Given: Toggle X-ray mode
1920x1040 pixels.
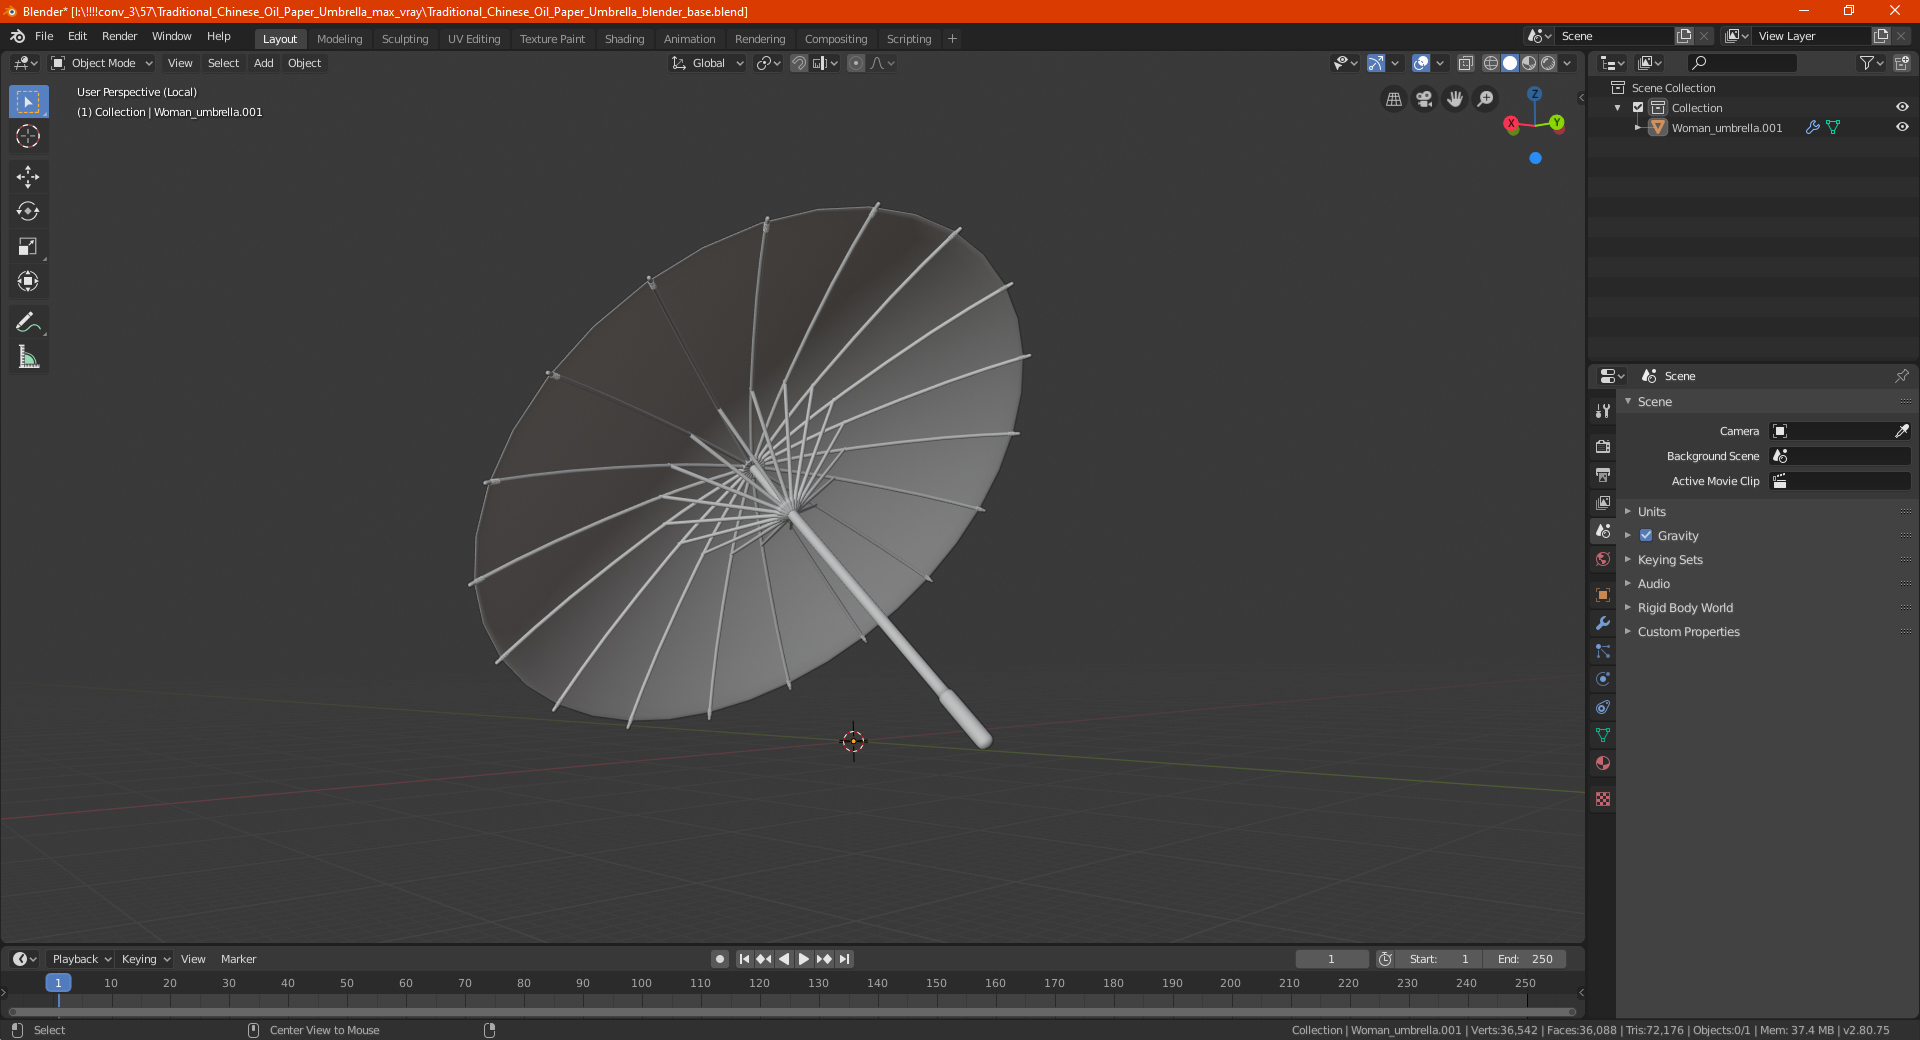Looking at the screenshot, I should [x=1466, y=63].
